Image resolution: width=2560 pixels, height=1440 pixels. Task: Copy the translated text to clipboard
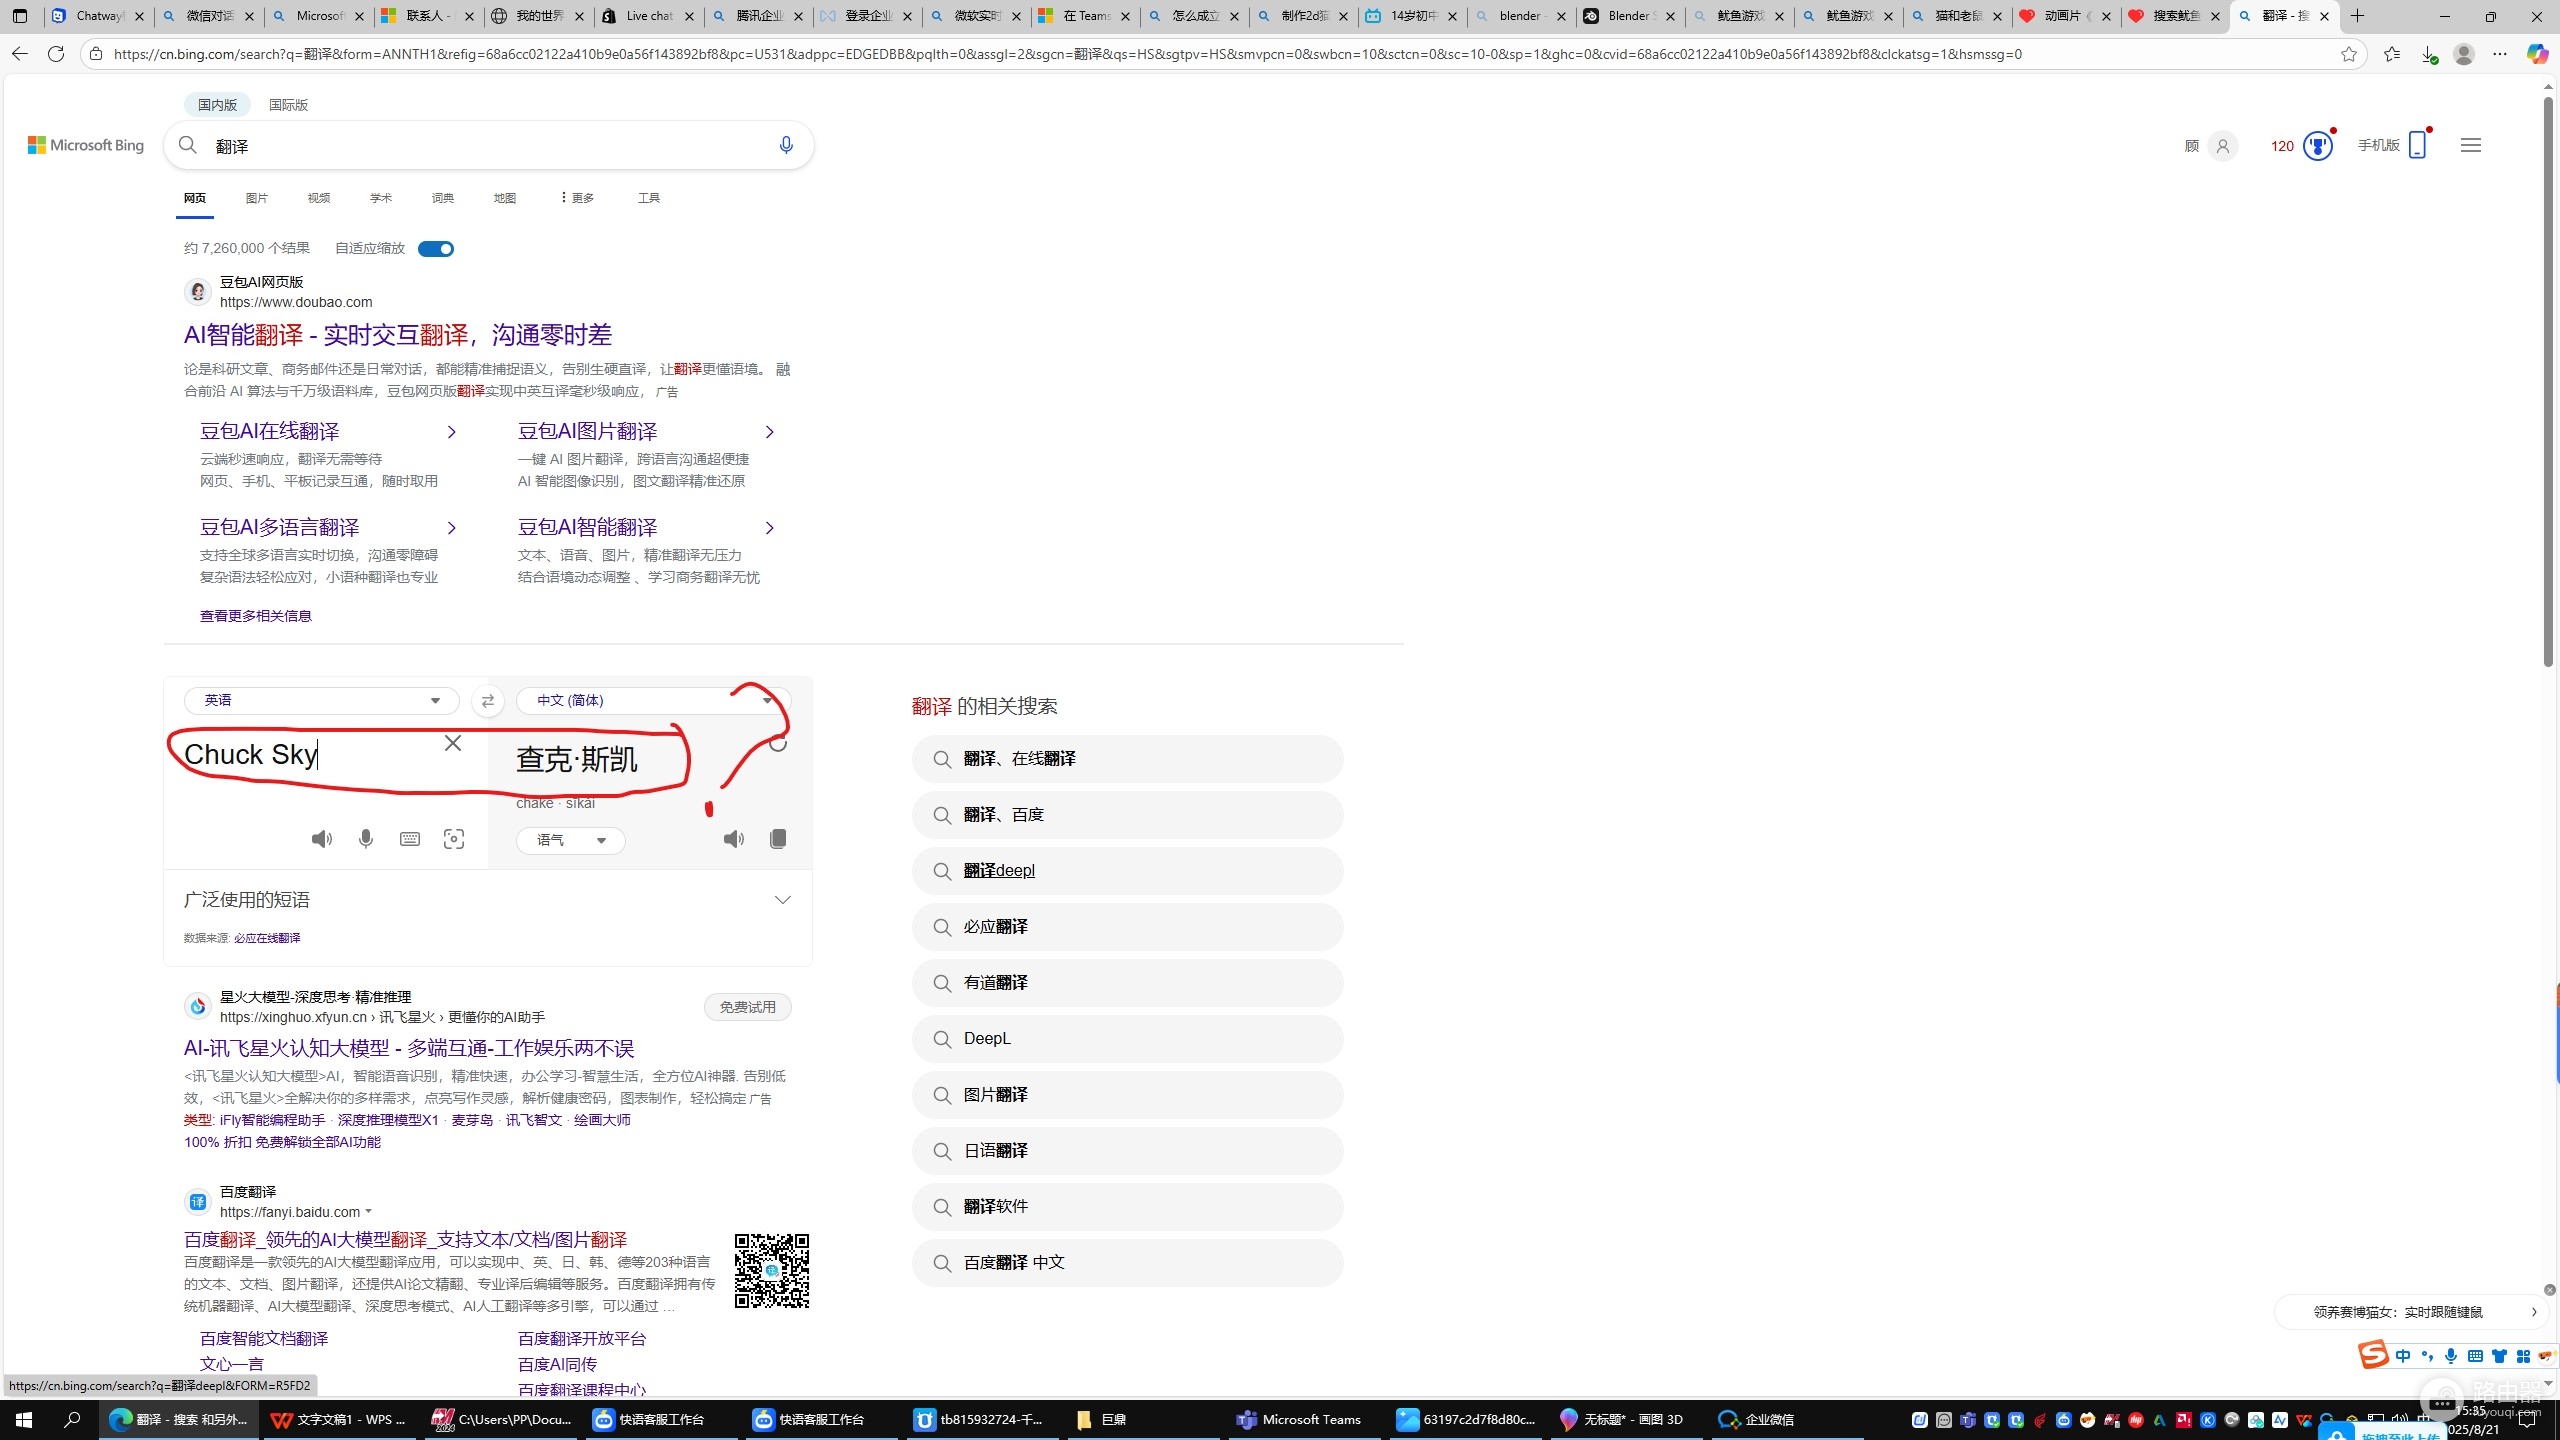pyautogui.click(x=778, y=839)
